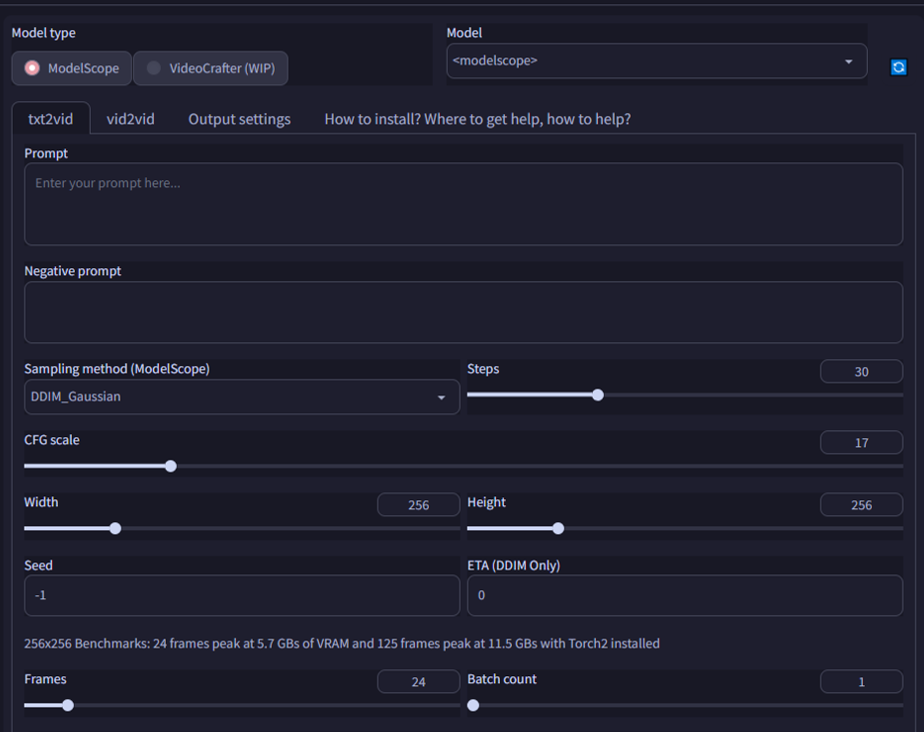
Task: Click the ETA (DDIM Only) input field
Action: tap(684, 595)
